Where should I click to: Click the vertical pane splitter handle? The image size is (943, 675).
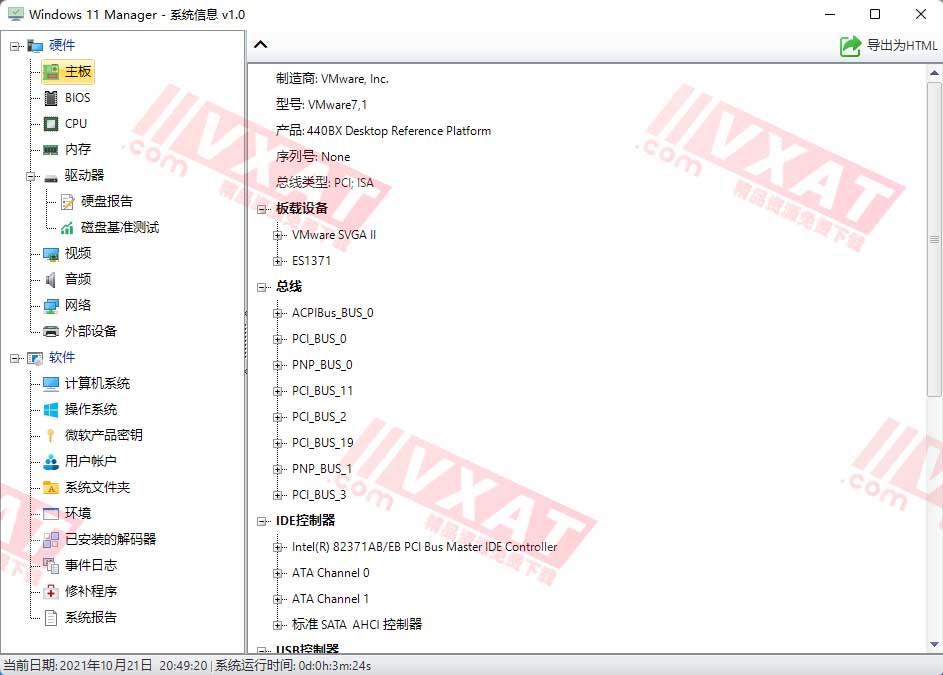(x=246, y=343)
